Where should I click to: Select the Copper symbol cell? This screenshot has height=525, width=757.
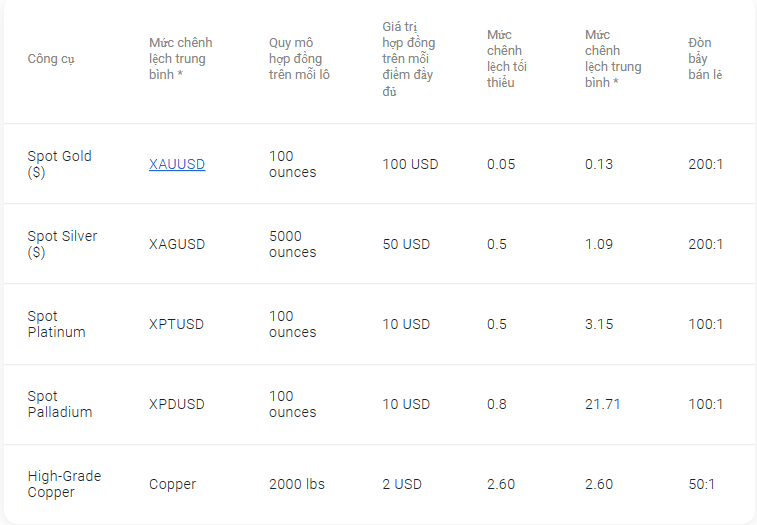pyautogui.click(x=172, y=484)
